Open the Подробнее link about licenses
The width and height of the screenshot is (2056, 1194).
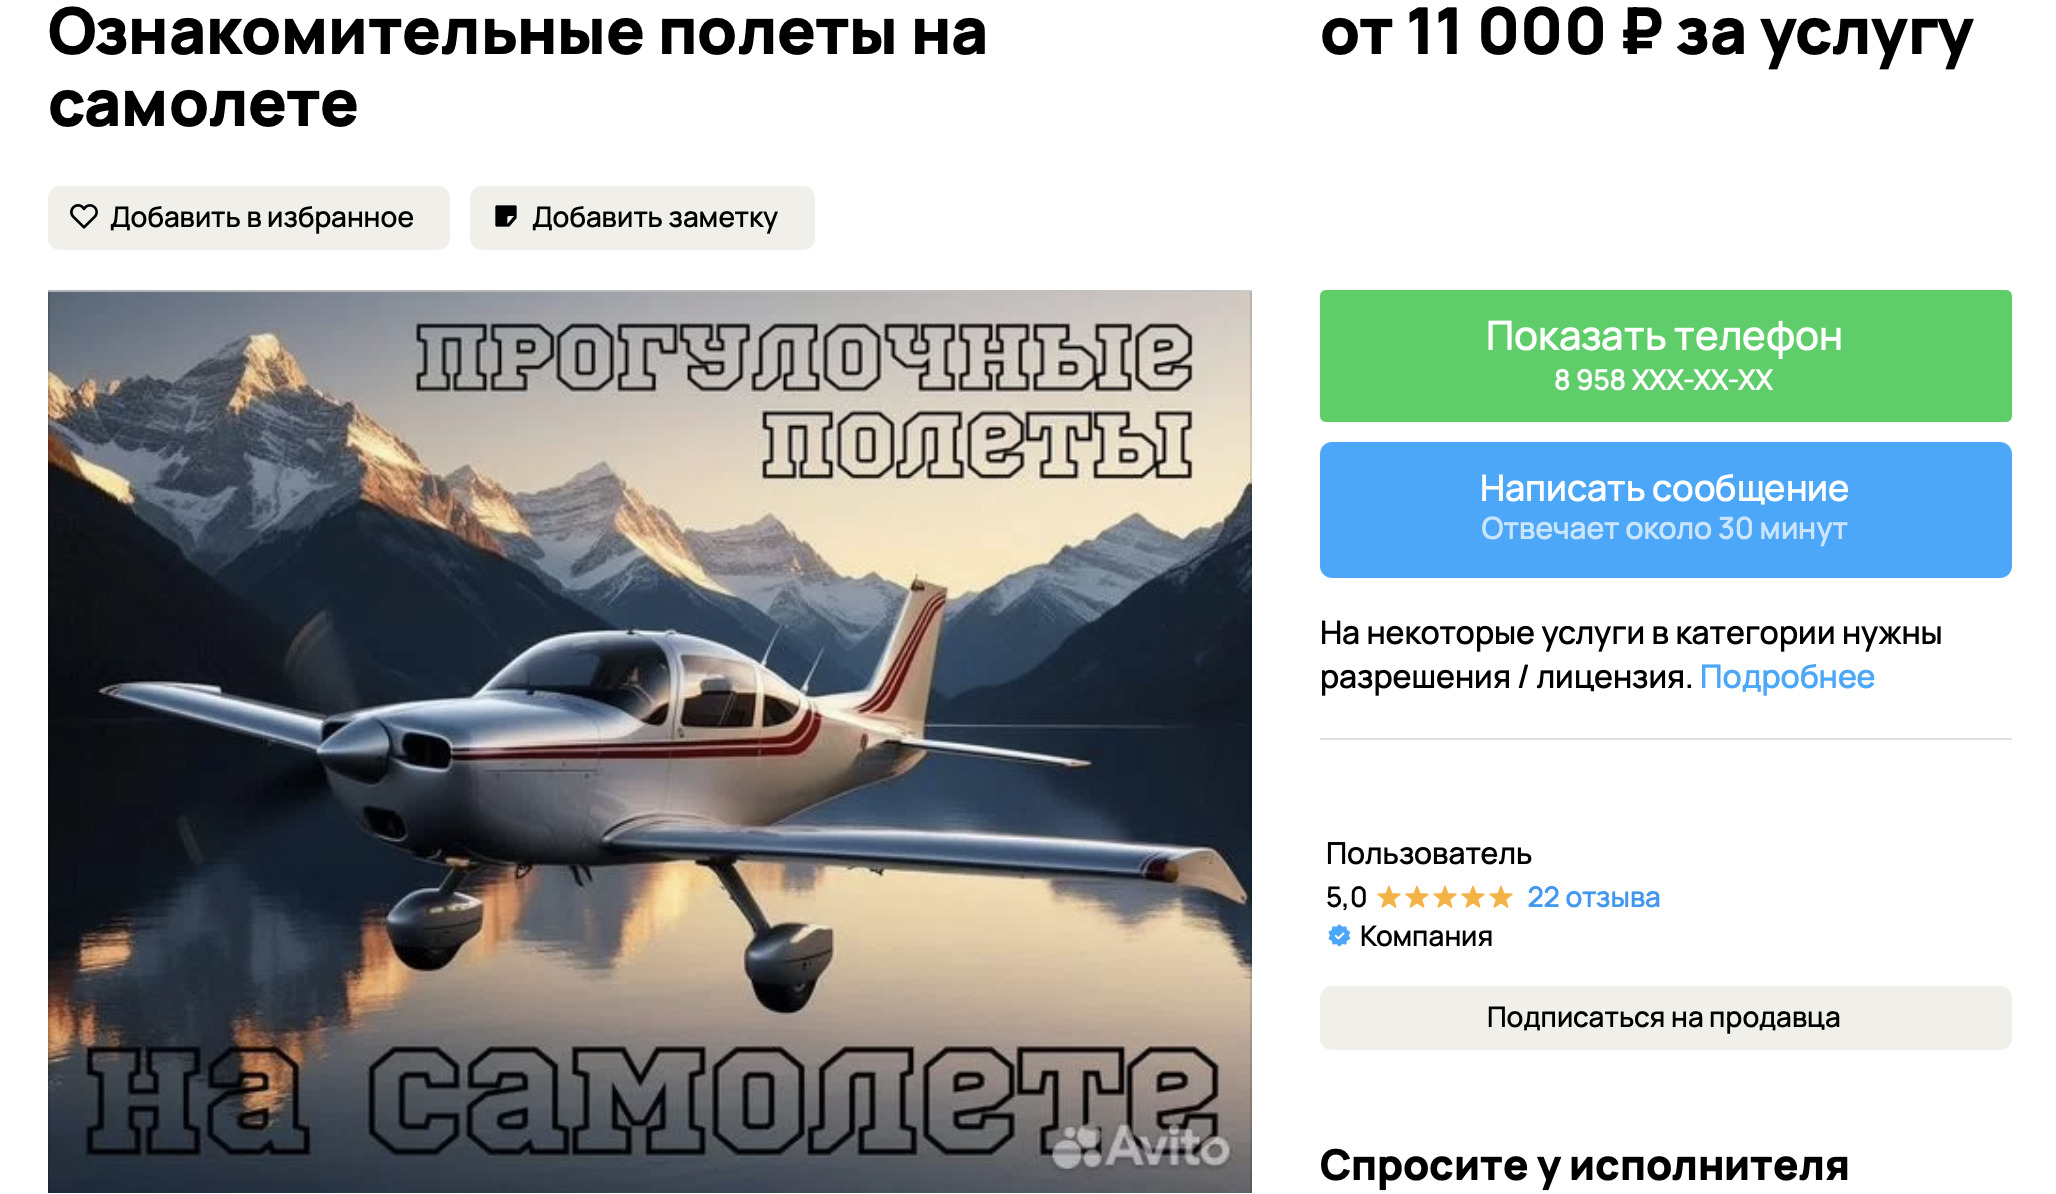tap(1787, 677)
